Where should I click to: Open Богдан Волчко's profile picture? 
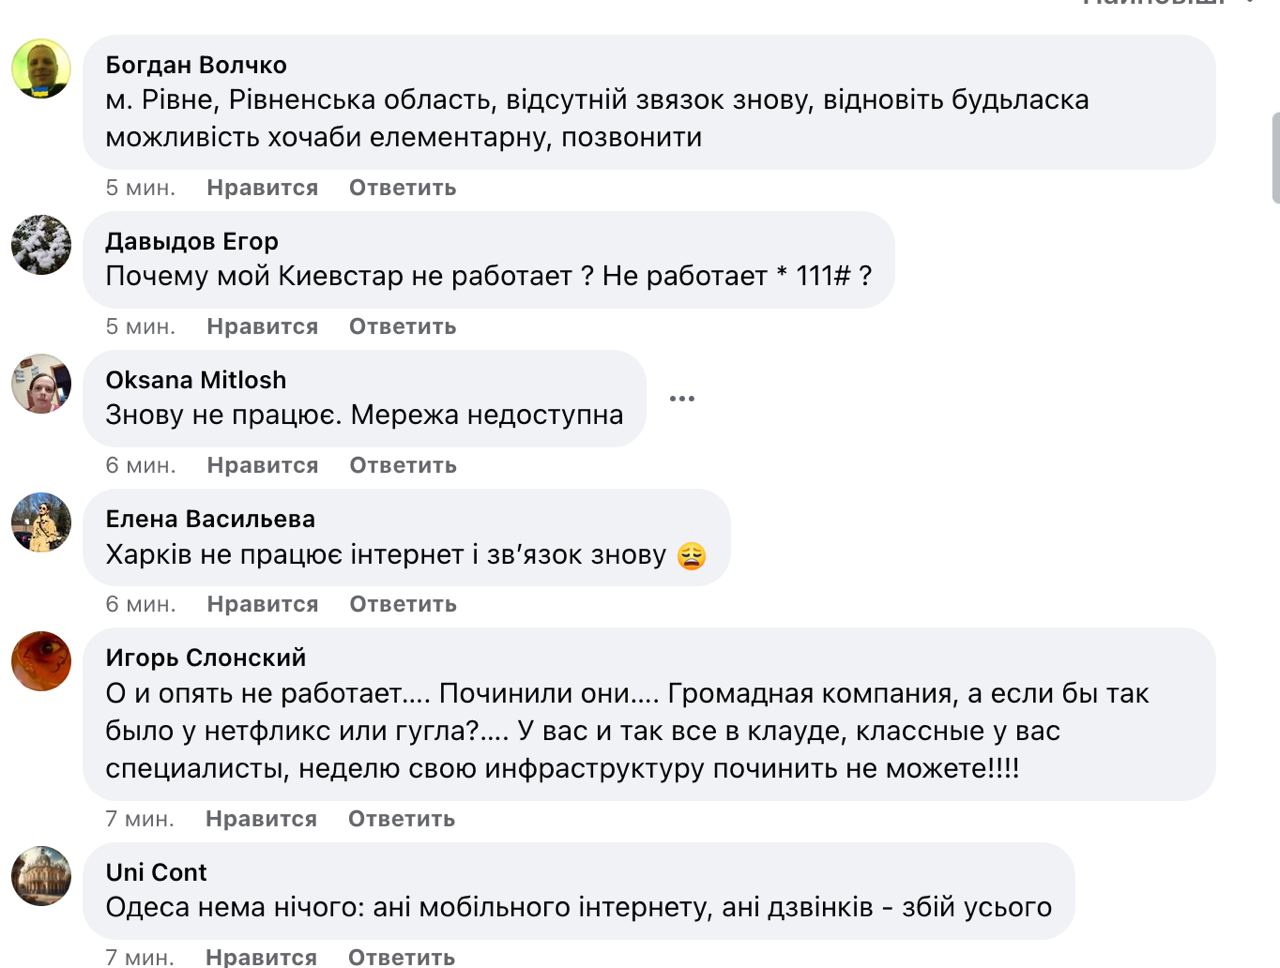(41, 69)
